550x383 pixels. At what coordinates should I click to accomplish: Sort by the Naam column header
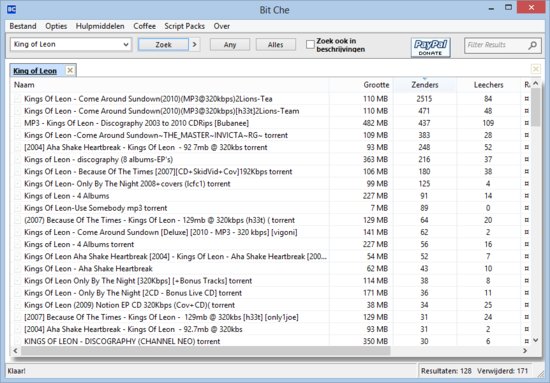(170, 85)
